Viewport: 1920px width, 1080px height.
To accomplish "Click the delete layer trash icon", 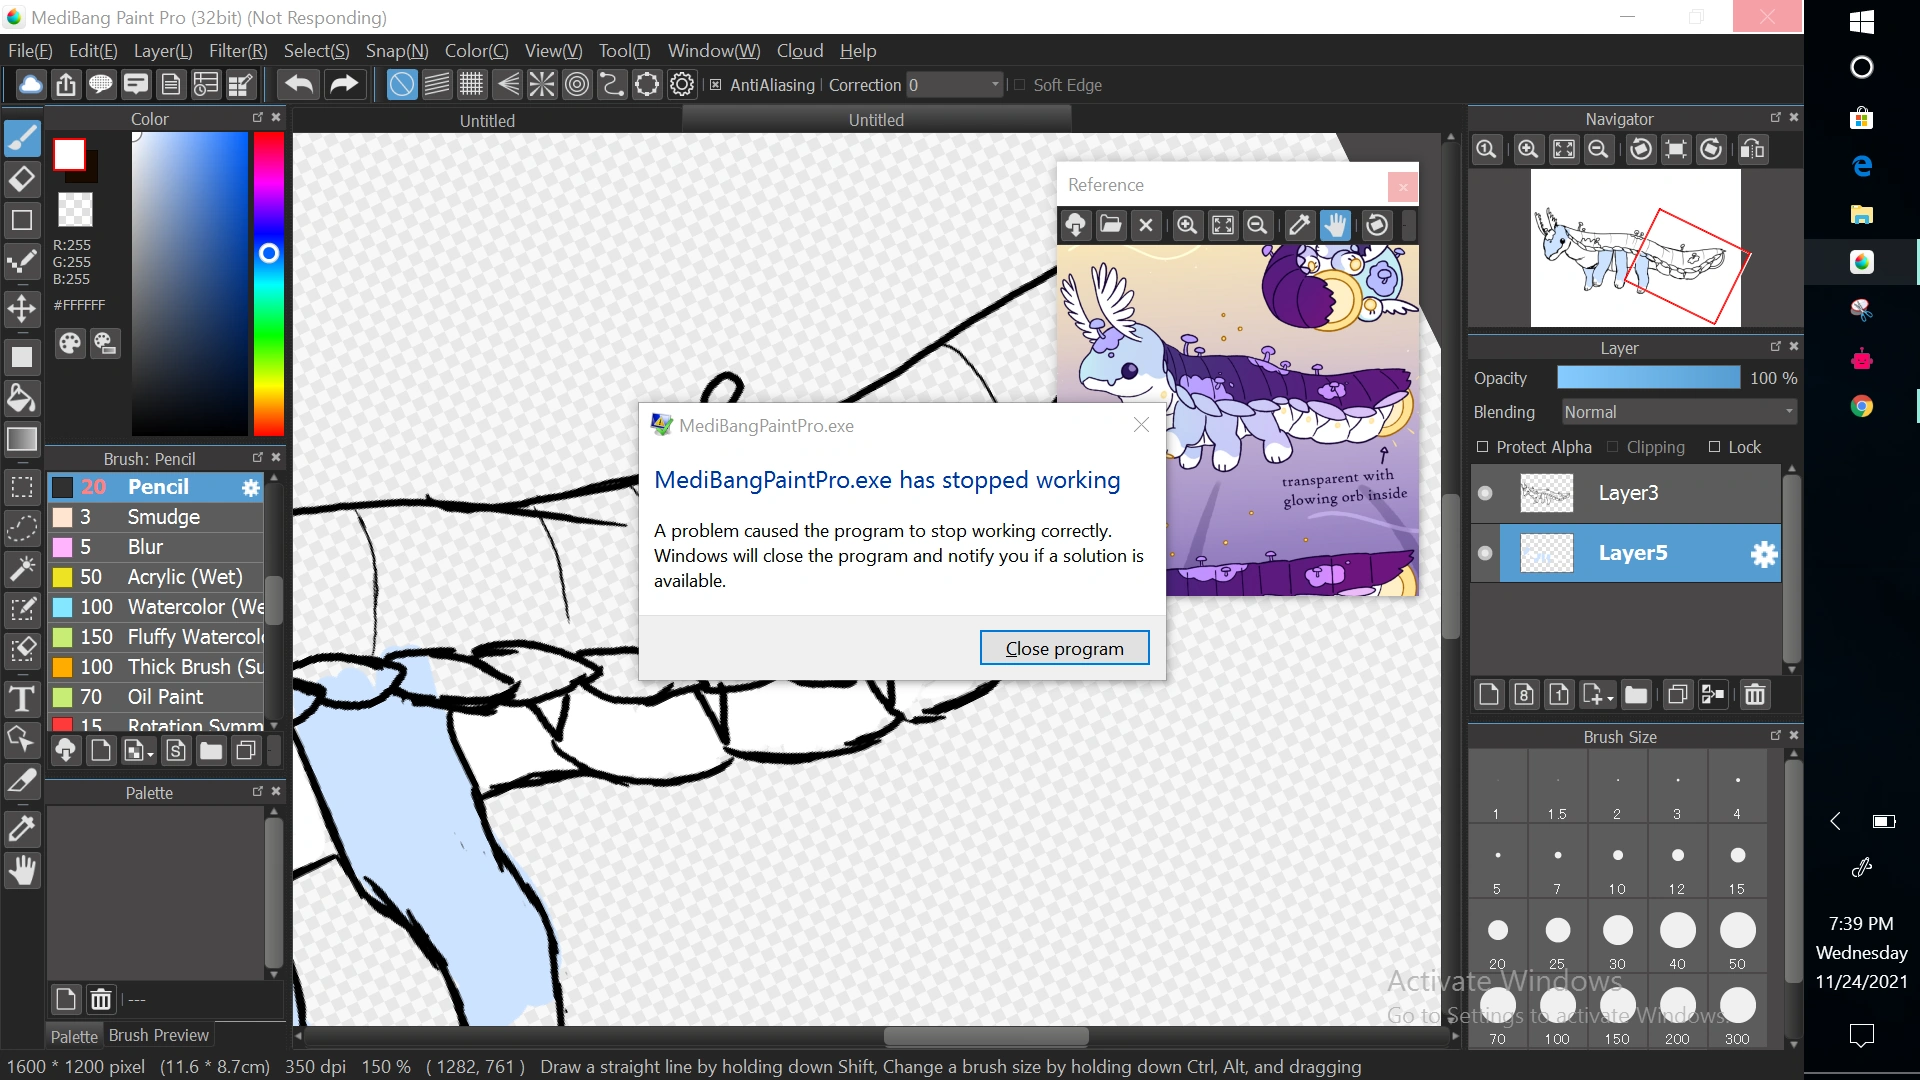I will point(1754,695).
